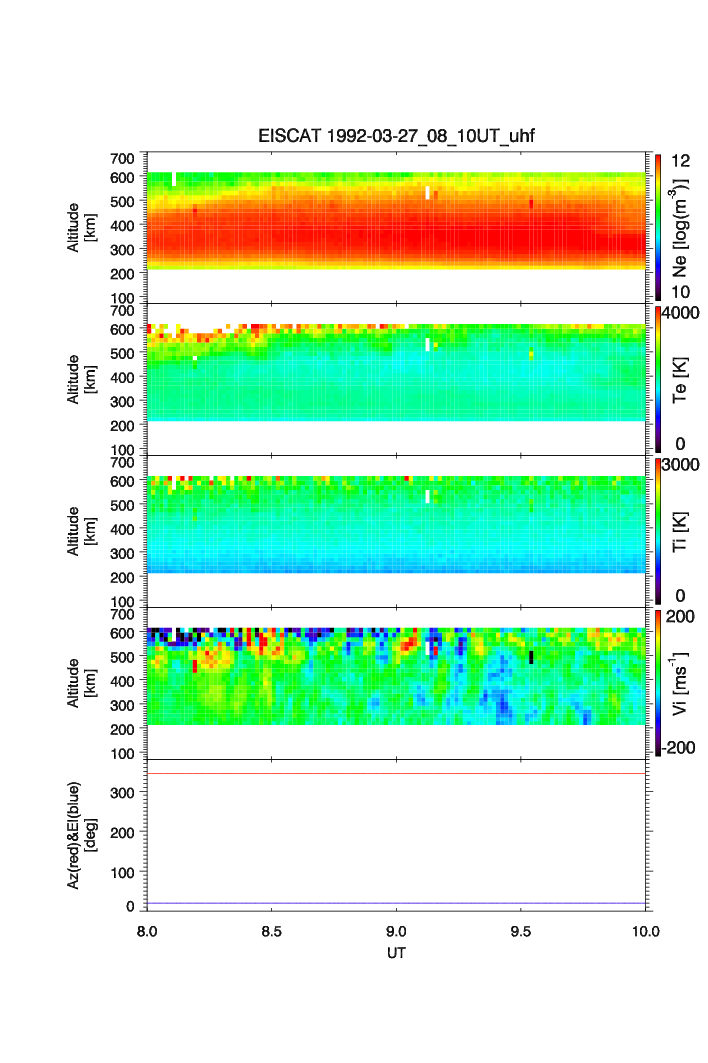
Task: Click the 4000 value on Te colorbar
Action: point(681,313)
